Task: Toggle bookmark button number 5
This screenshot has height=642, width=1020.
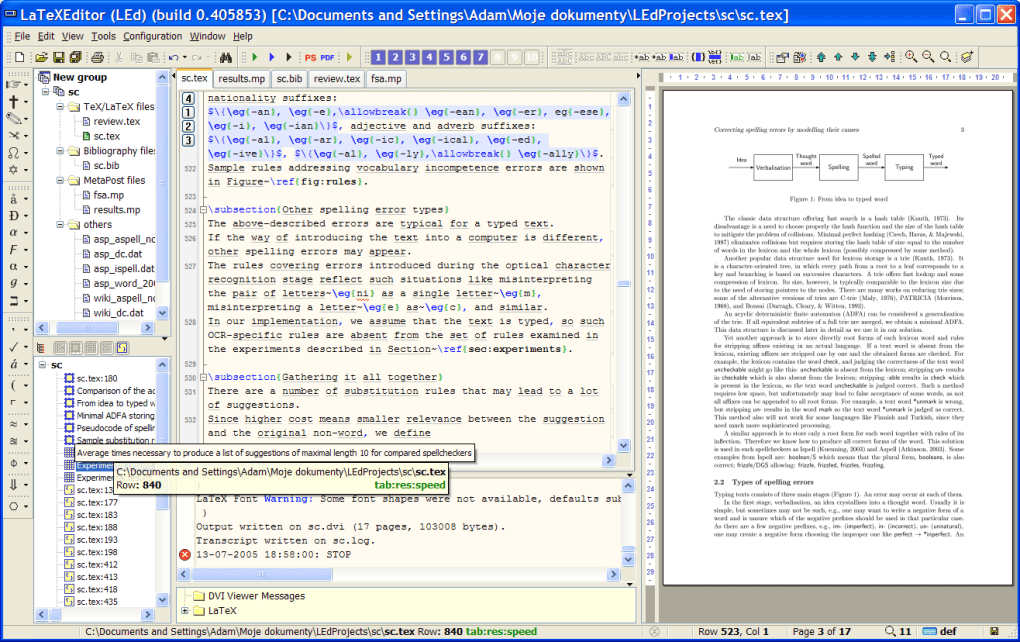Action: pyautogui.click(x=446, y=57)
